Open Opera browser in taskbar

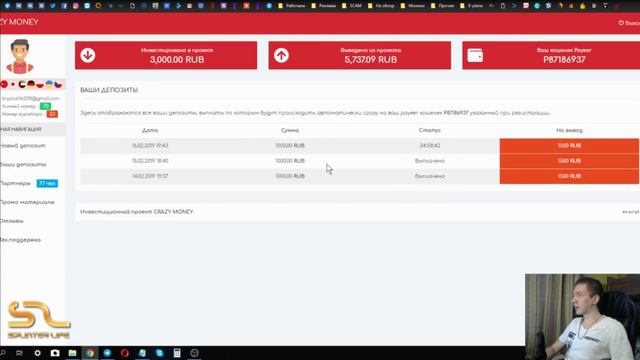(125, 353)
